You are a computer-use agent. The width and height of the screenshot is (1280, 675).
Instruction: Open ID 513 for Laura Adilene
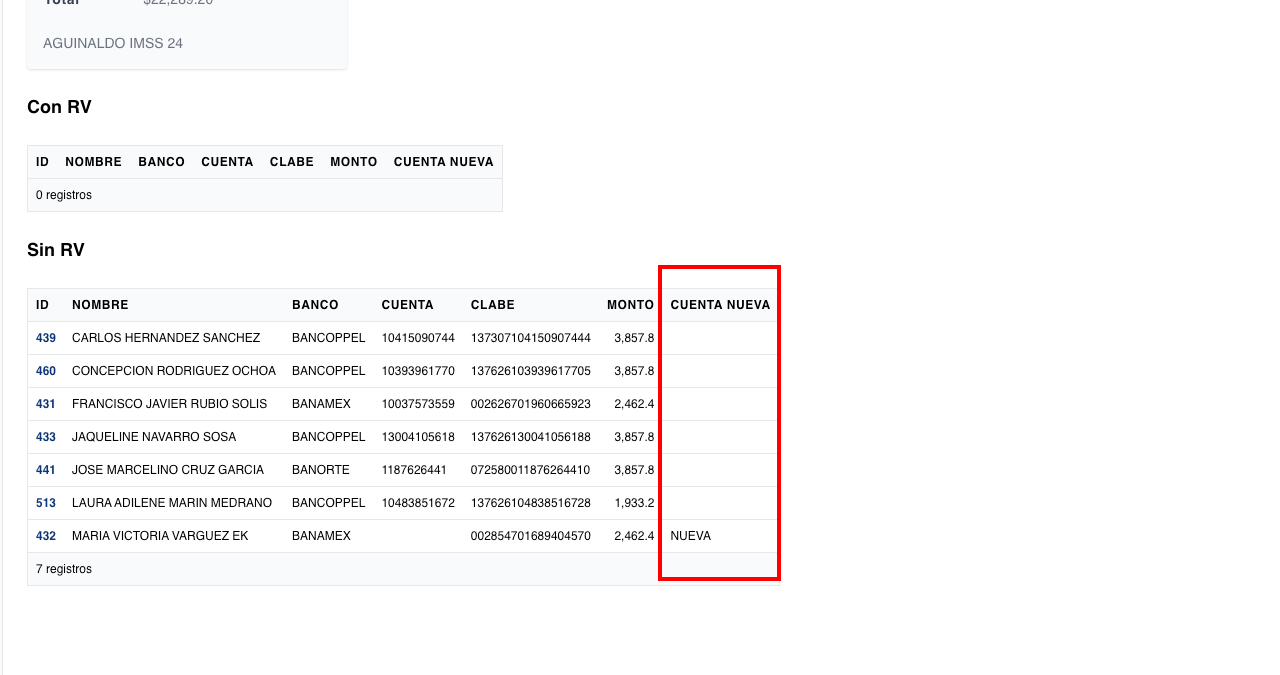point(46,503)
